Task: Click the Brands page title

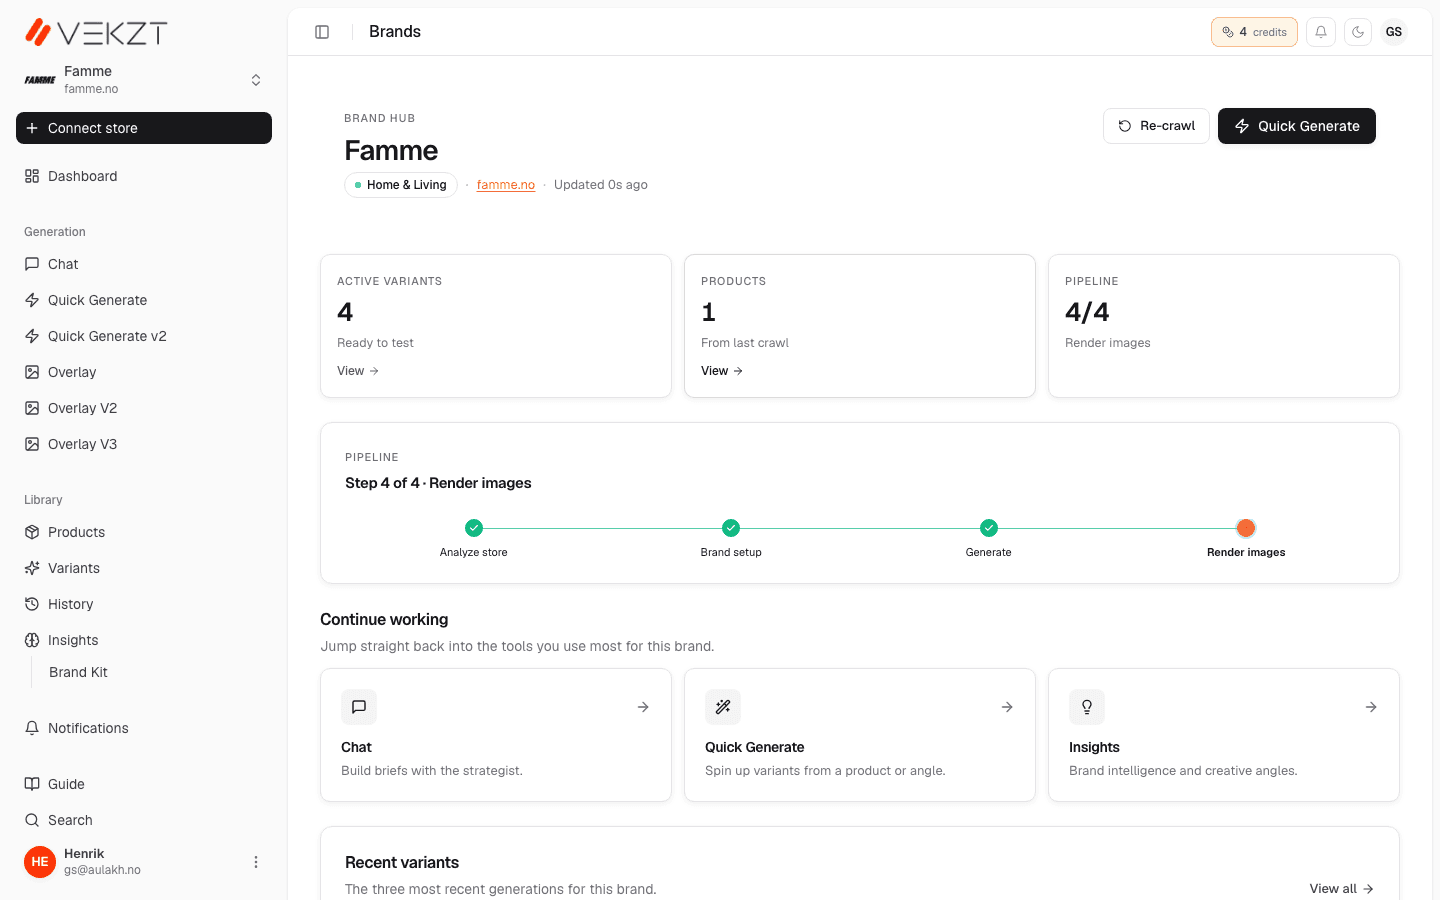Action: click(395, 32)
